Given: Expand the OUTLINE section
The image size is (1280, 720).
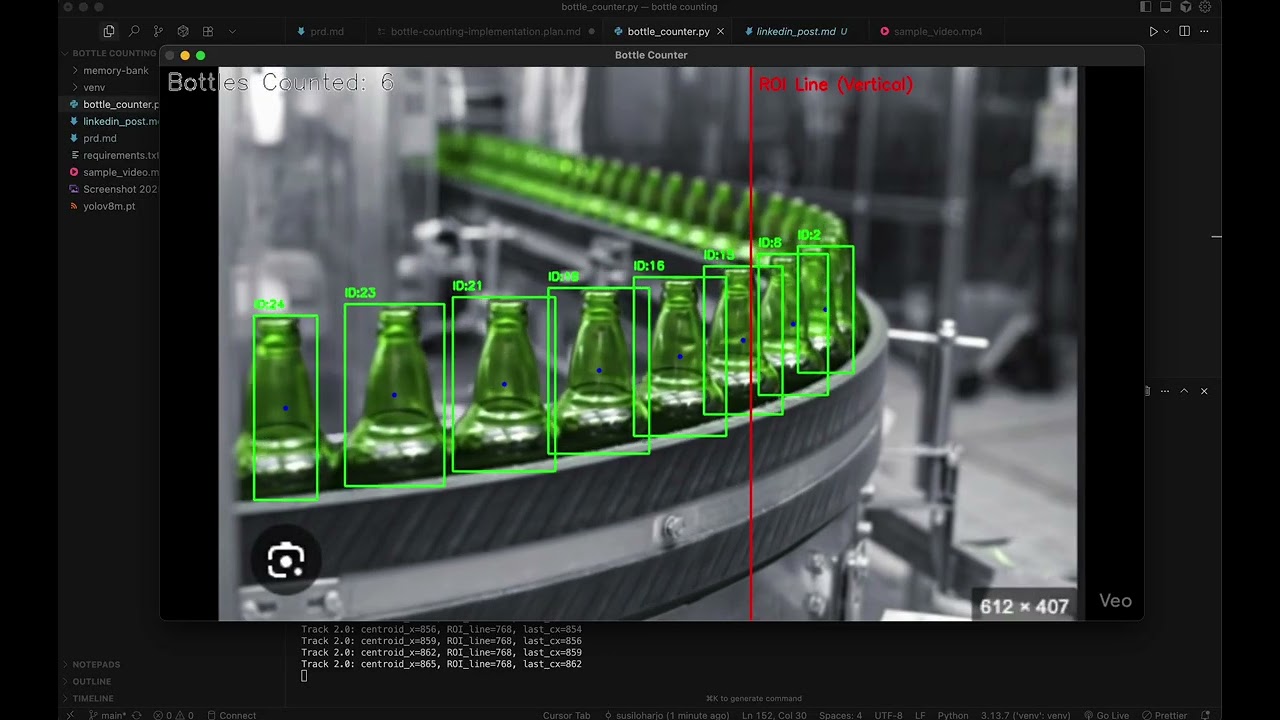Looking at the screenshot, I should point(91,681).
